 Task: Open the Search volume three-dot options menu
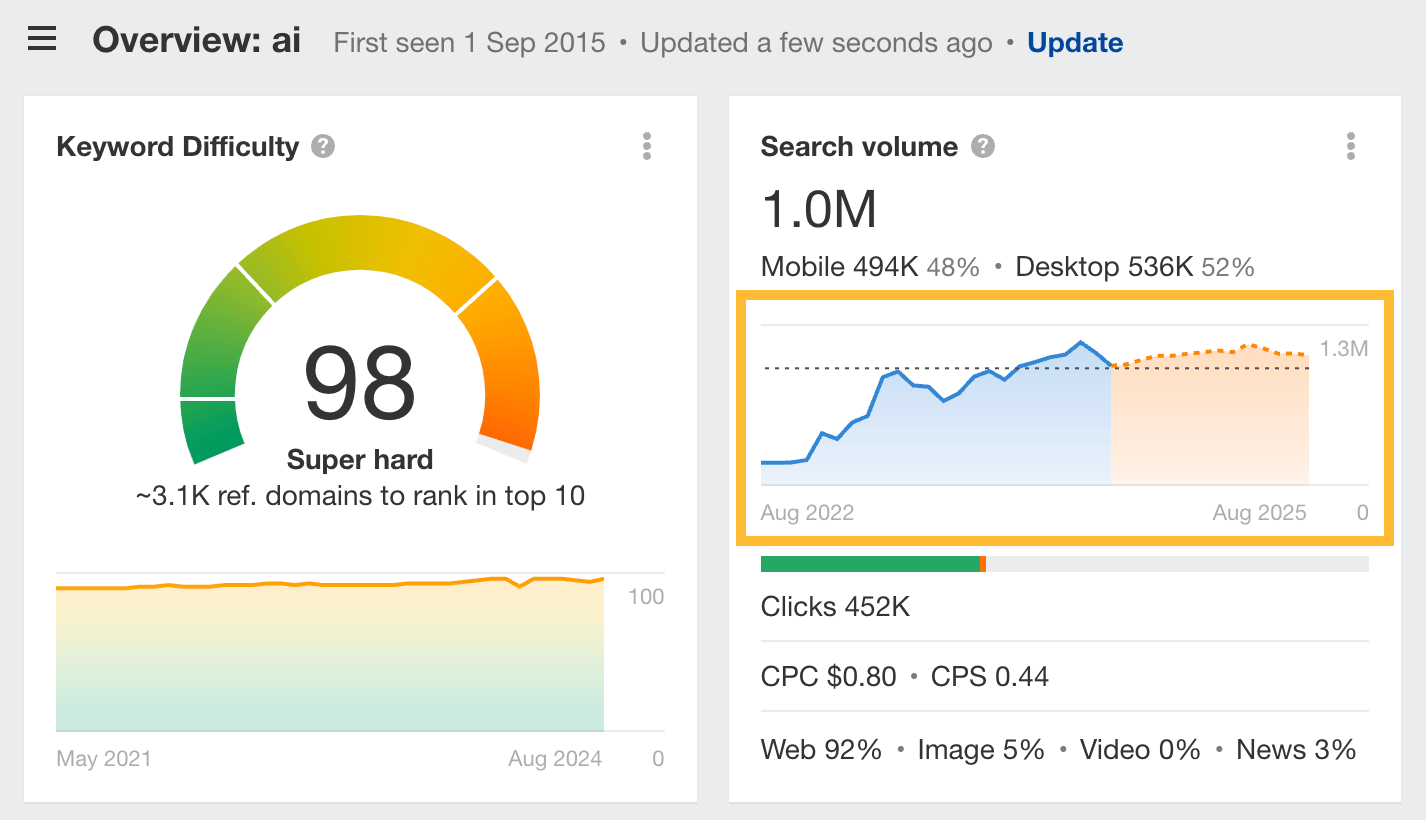[x=1350, y=146]
